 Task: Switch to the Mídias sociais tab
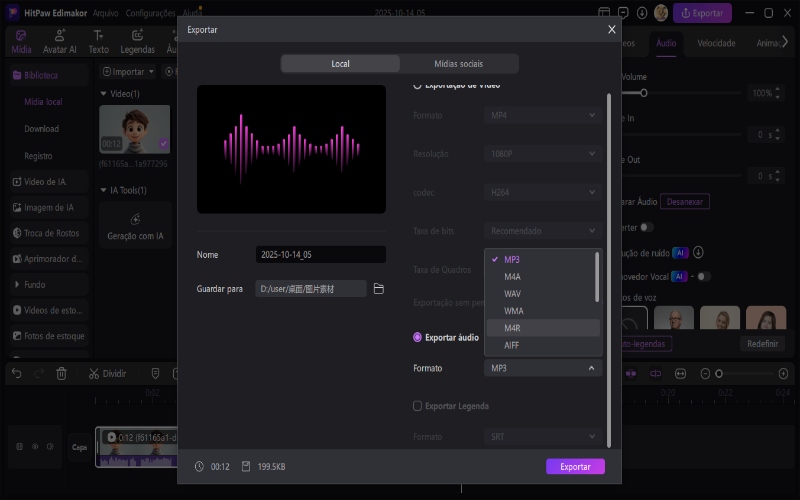[x=459, y=64]
